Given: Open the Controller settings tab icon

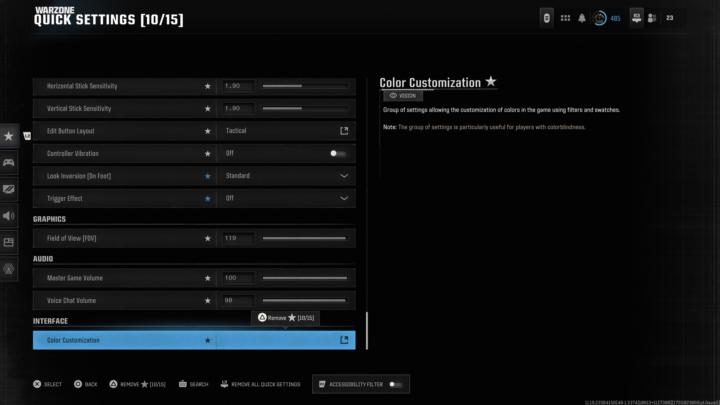Looking at the screenshot, I should 9,162.
